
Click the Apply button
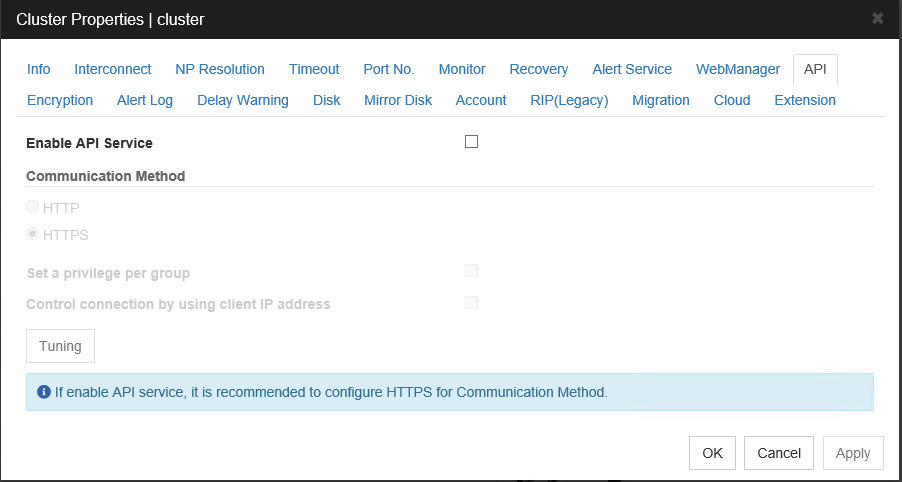[x=852, y=453]
